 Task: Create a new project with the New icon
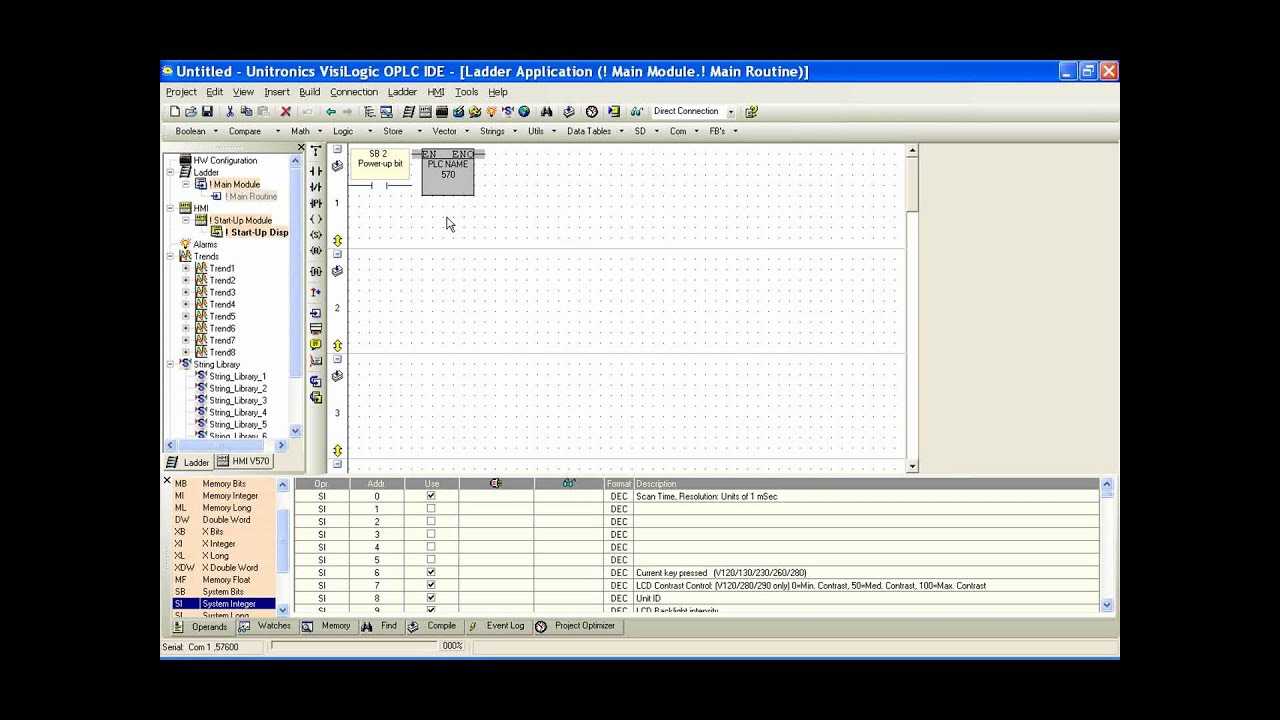tap(175, 111)
